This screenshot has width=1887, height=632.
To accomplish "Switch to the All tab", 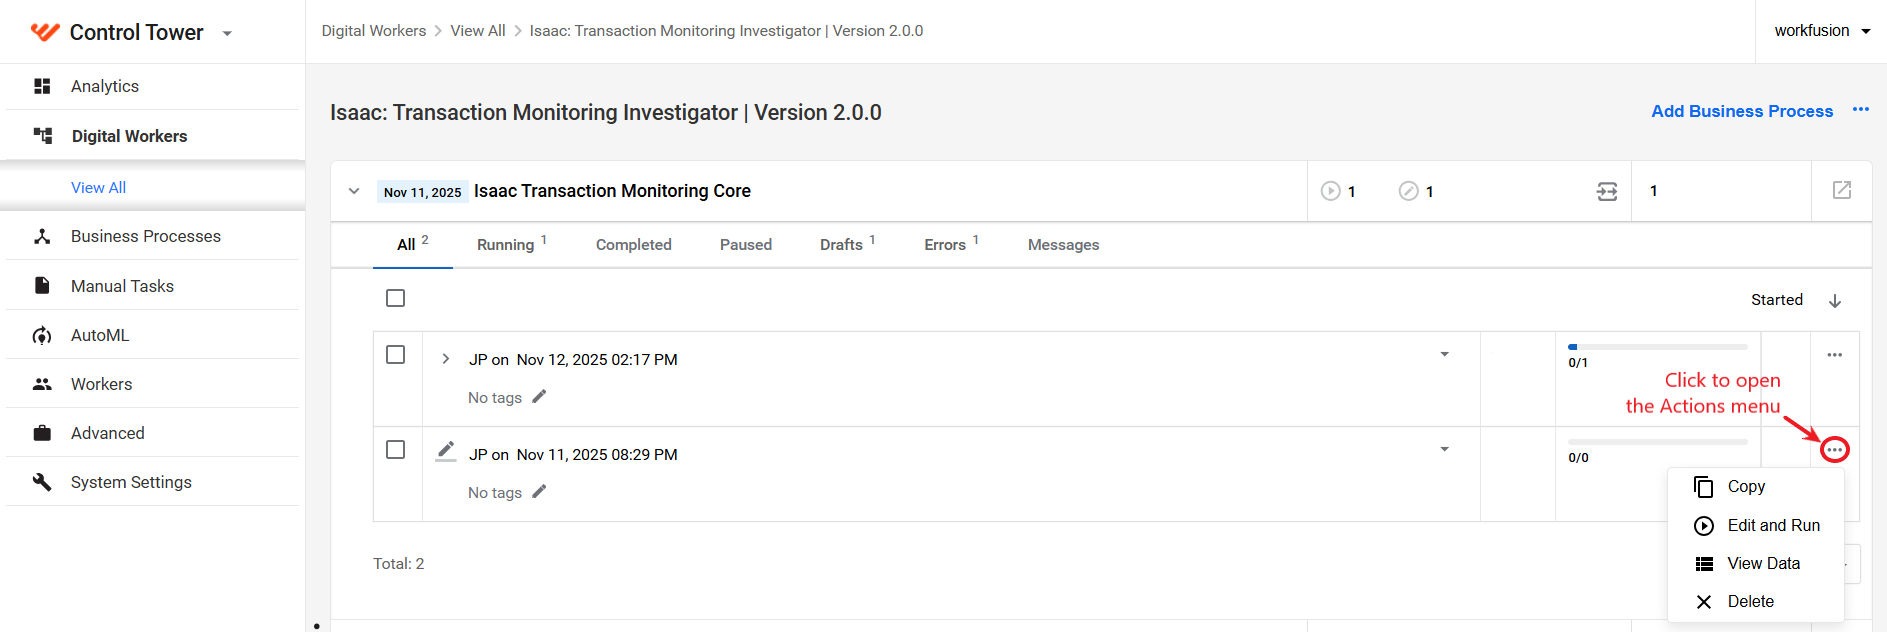I will [x=412, y=244].
